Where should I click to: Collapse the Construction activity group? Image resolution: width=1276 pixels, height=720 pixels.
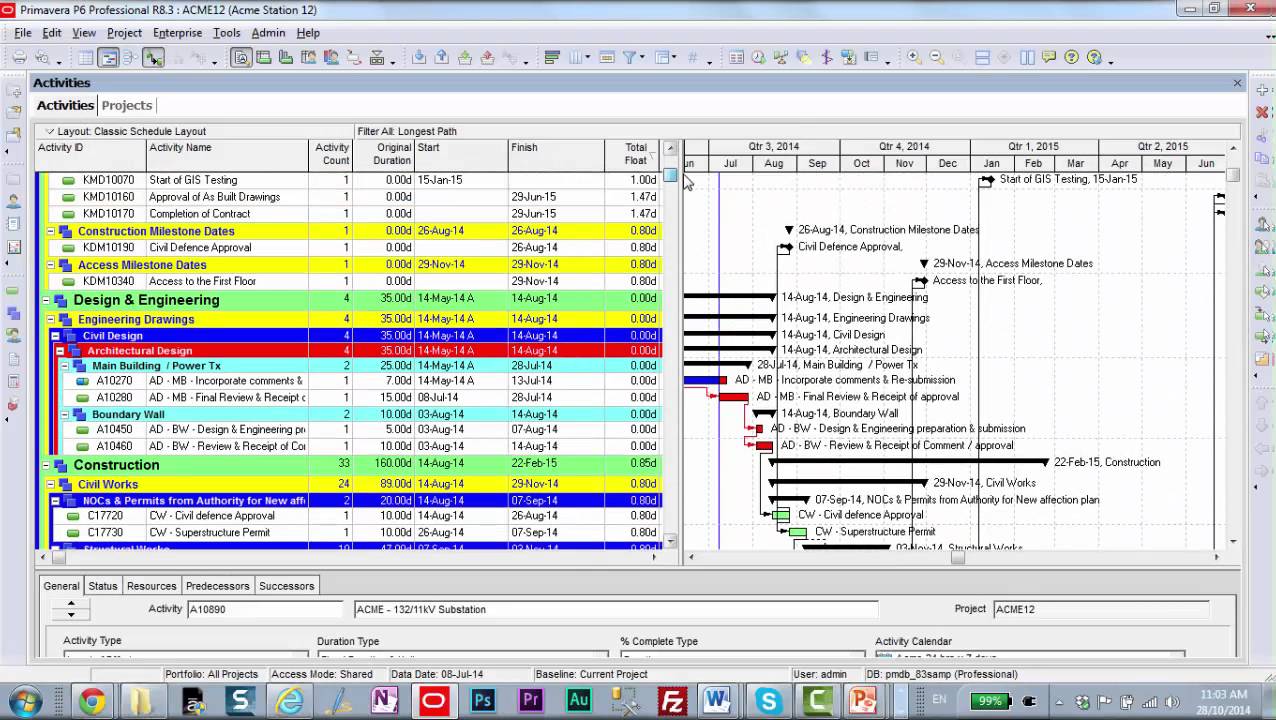click(x=48, y=464)
